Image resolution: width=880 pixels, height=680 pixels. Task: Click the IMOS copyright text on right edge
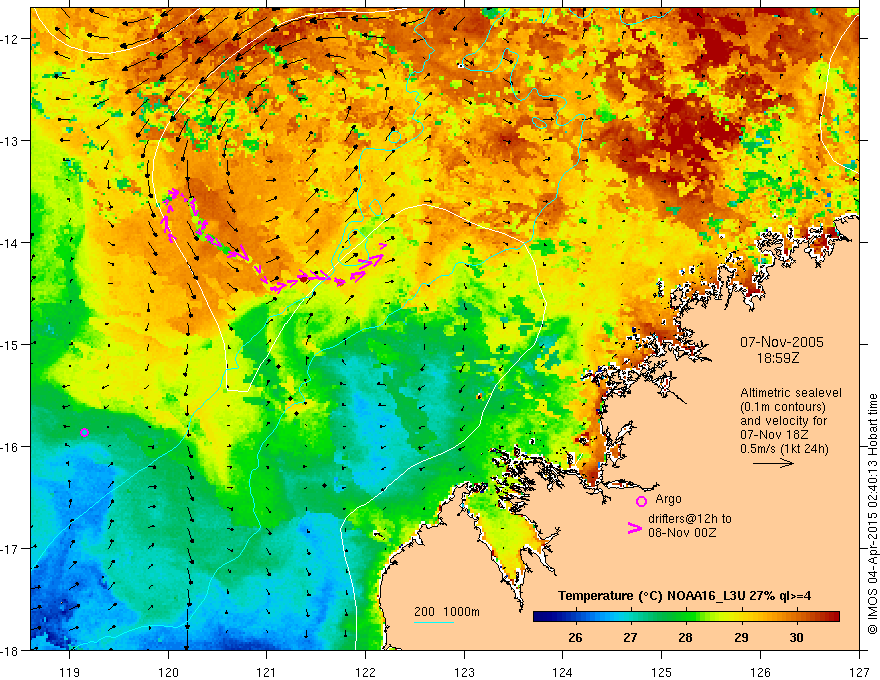click(x=872, y=513)
